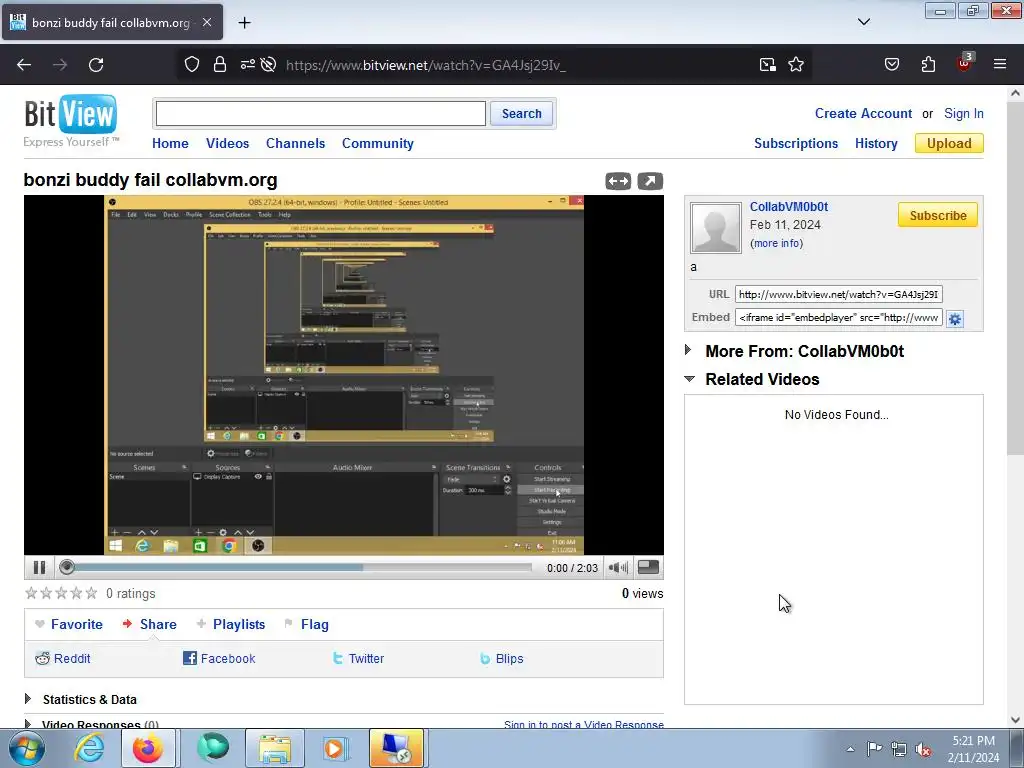1024x768 pixels.
Task: Open the Firefox hamburger menu
Action: pos(1000,65)
